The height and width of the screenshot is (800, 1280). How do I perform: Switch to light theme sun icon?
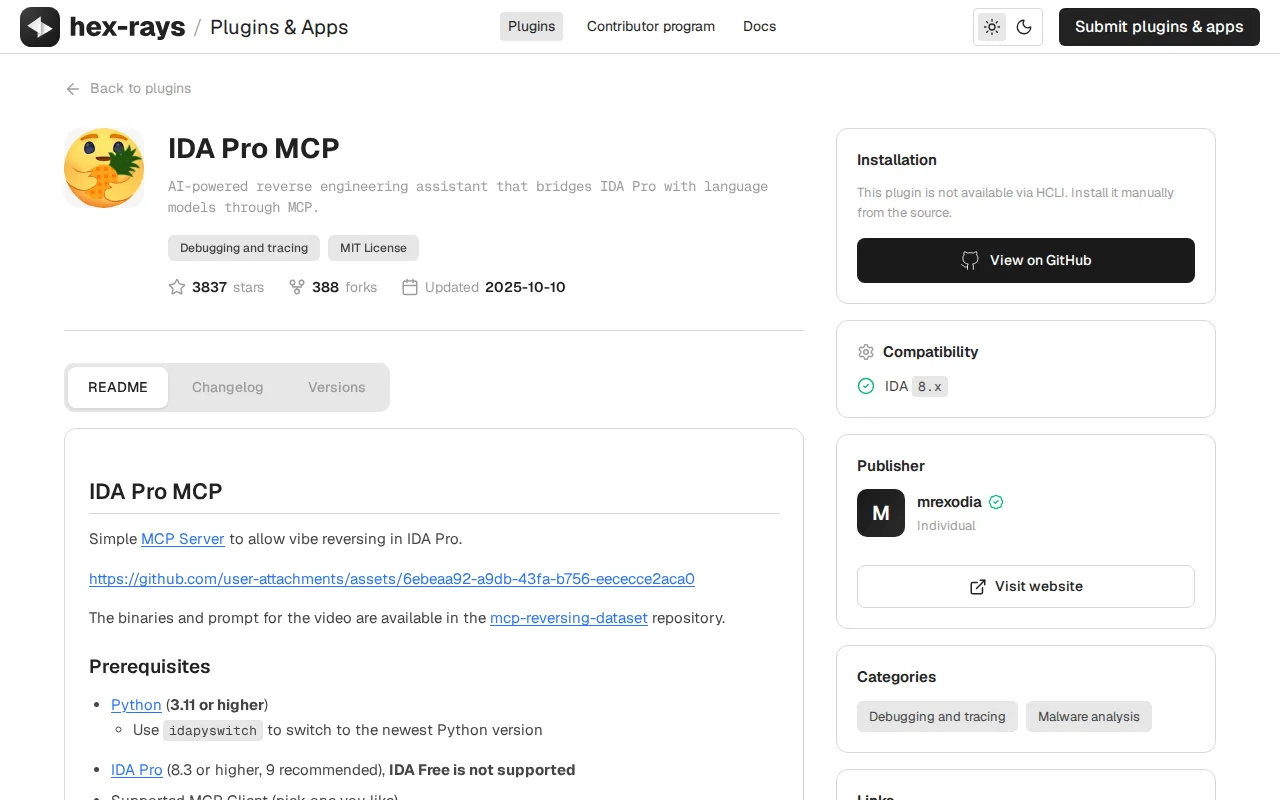(x=992, y=27)
